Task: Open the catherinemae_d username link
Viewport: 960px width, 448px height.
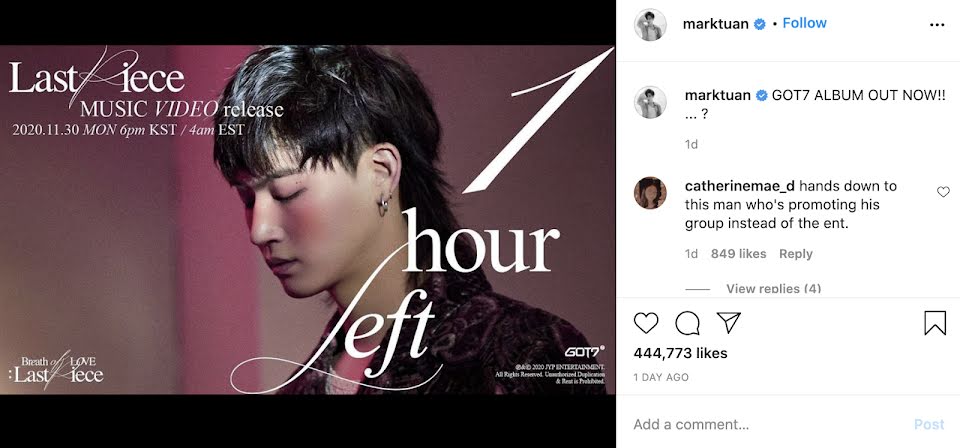Action: point(739,186)
